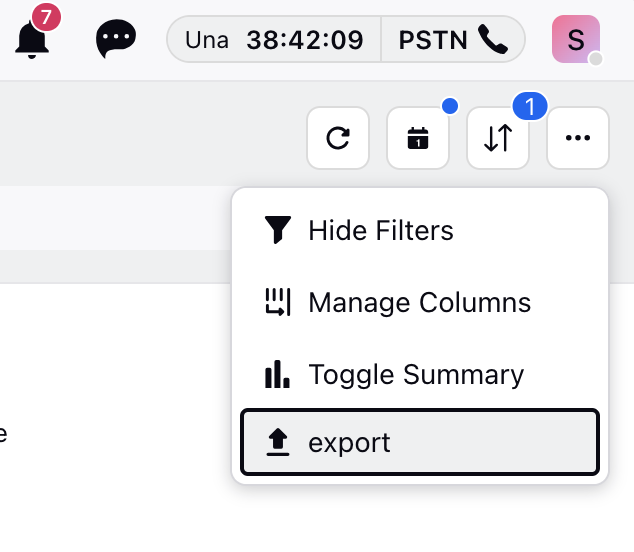This screenshot has height=552, width=634.
Task: Click the Una timer 38:42:09 status
Action: coord(274,40)
